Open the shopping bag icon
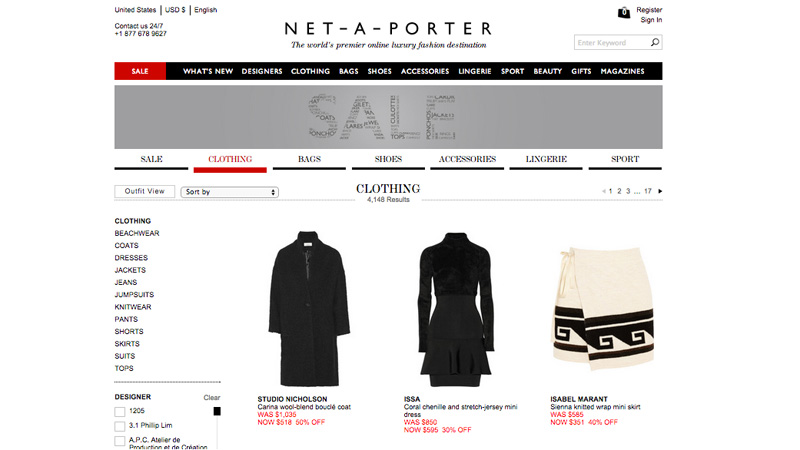This screenshot has height=450, width=800. (x=623, y=12)
